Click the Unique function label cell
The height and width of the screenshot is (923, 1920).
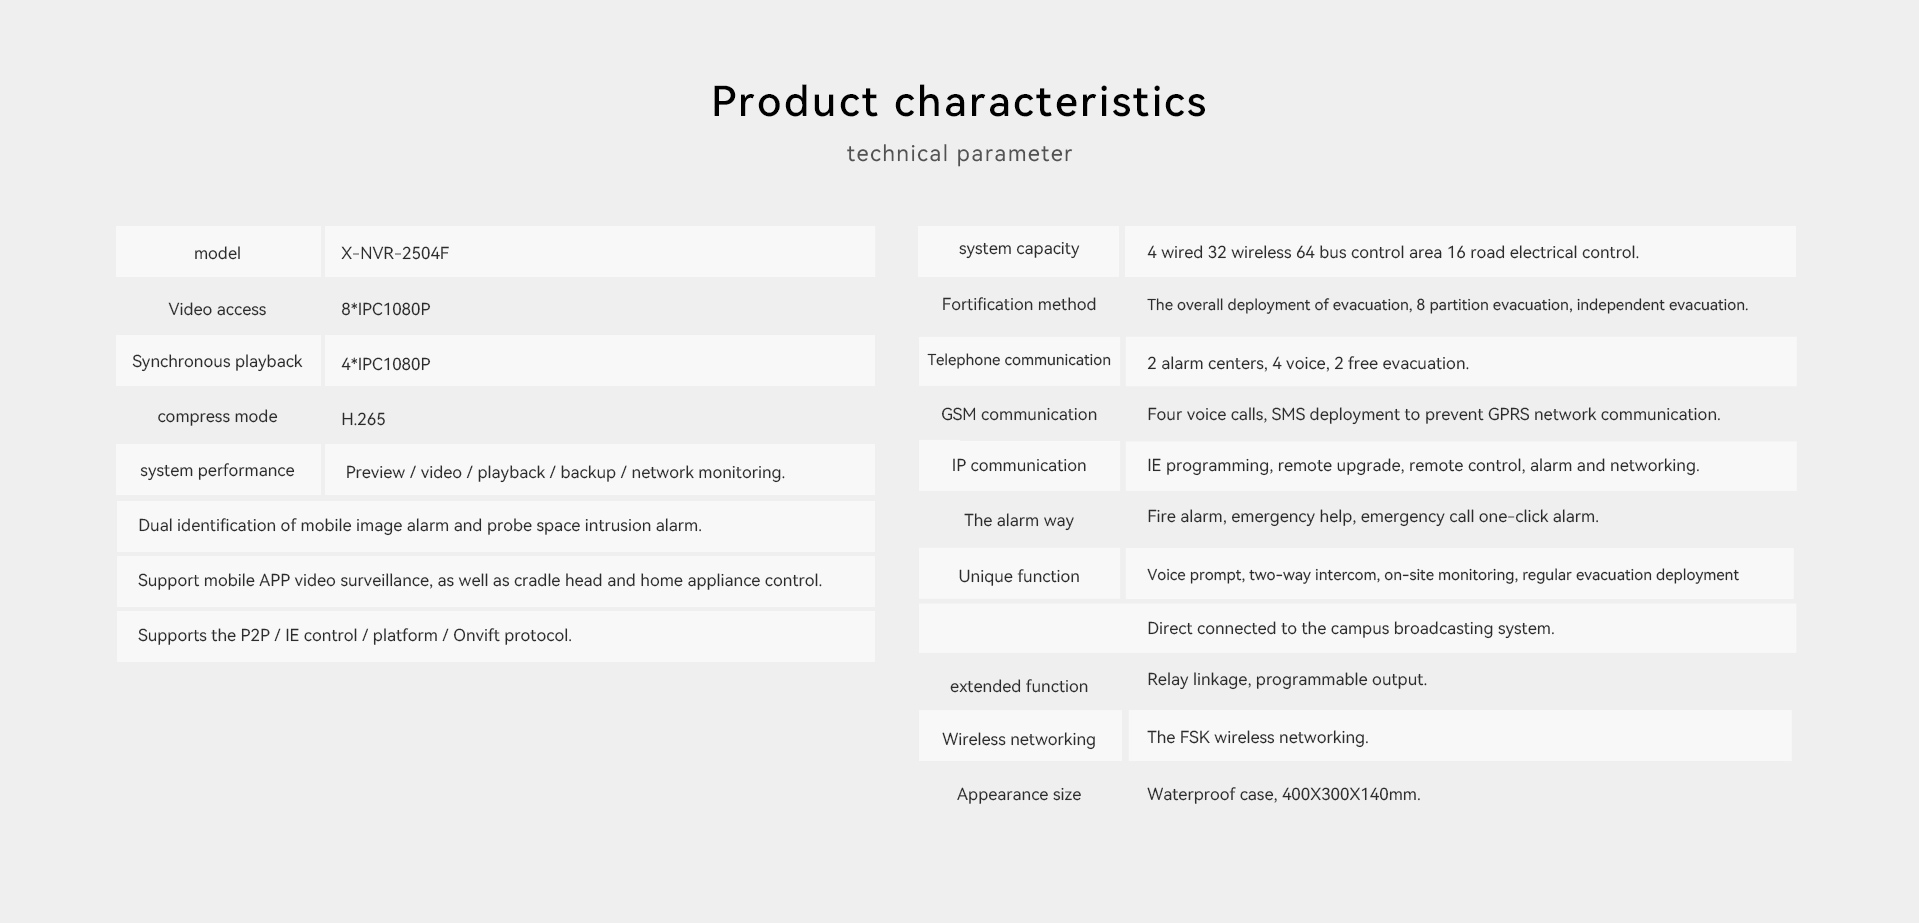coord(1019,574)
